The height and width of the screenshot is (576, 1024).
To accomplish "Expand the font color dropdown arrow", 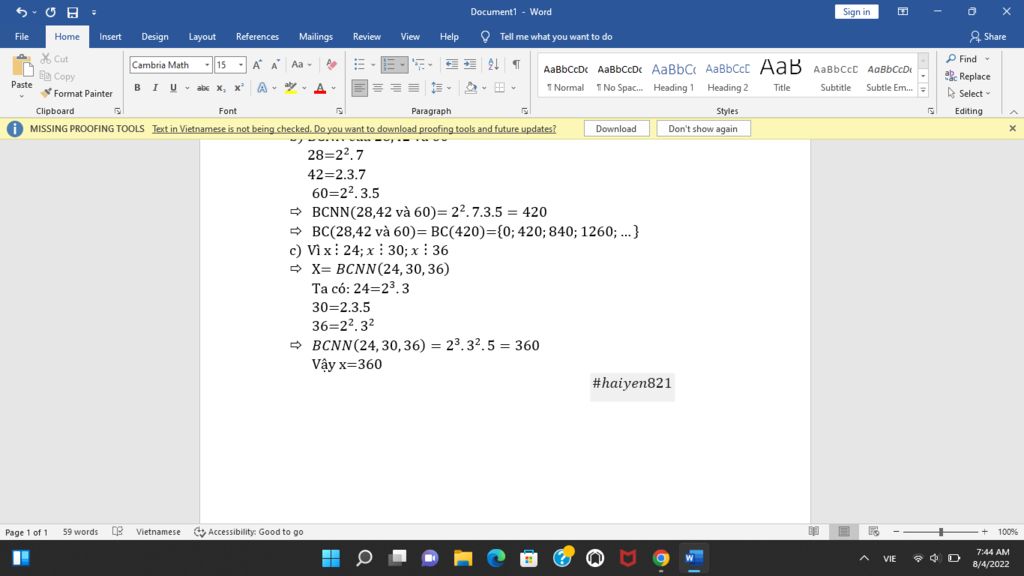I will coord(334,88).
